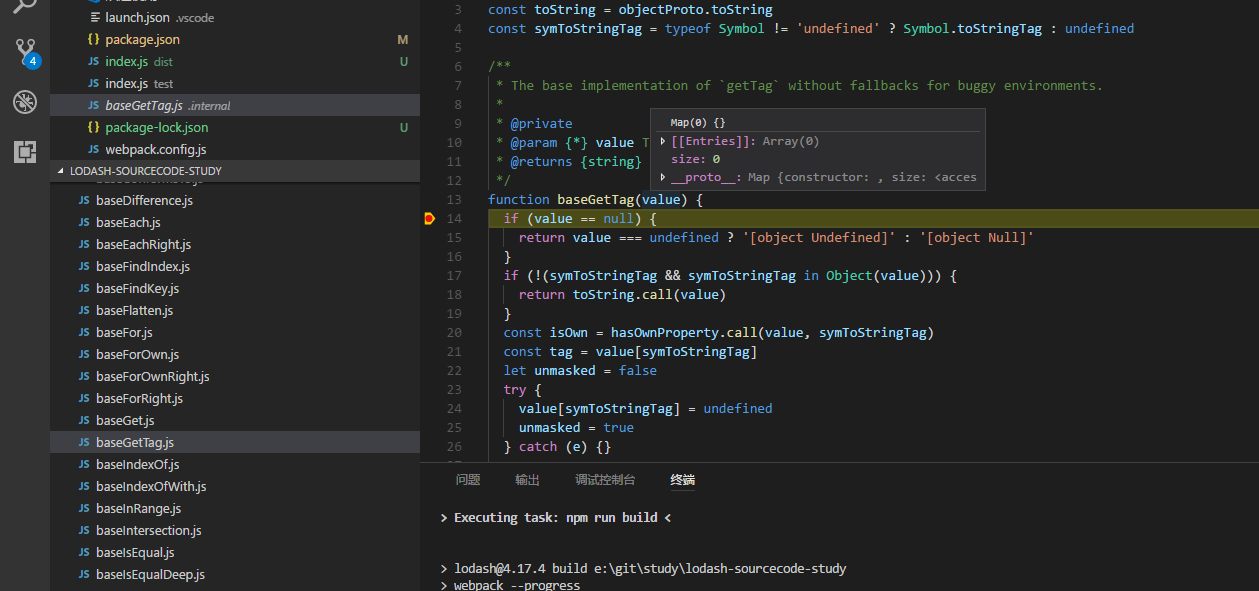Open baseIntersection.js in file tree

(x=235, y=530)
